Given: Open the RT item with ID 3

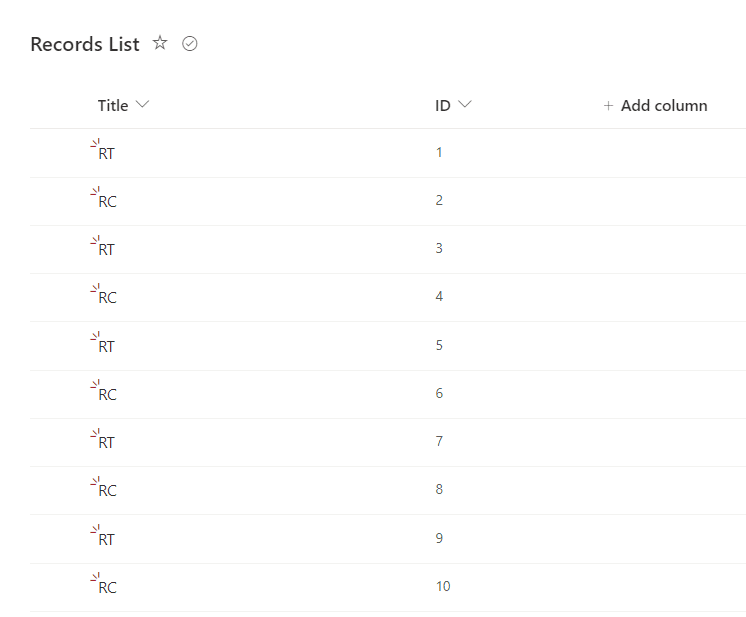Looking at the screenshot, I should click(x=107, y=249).
